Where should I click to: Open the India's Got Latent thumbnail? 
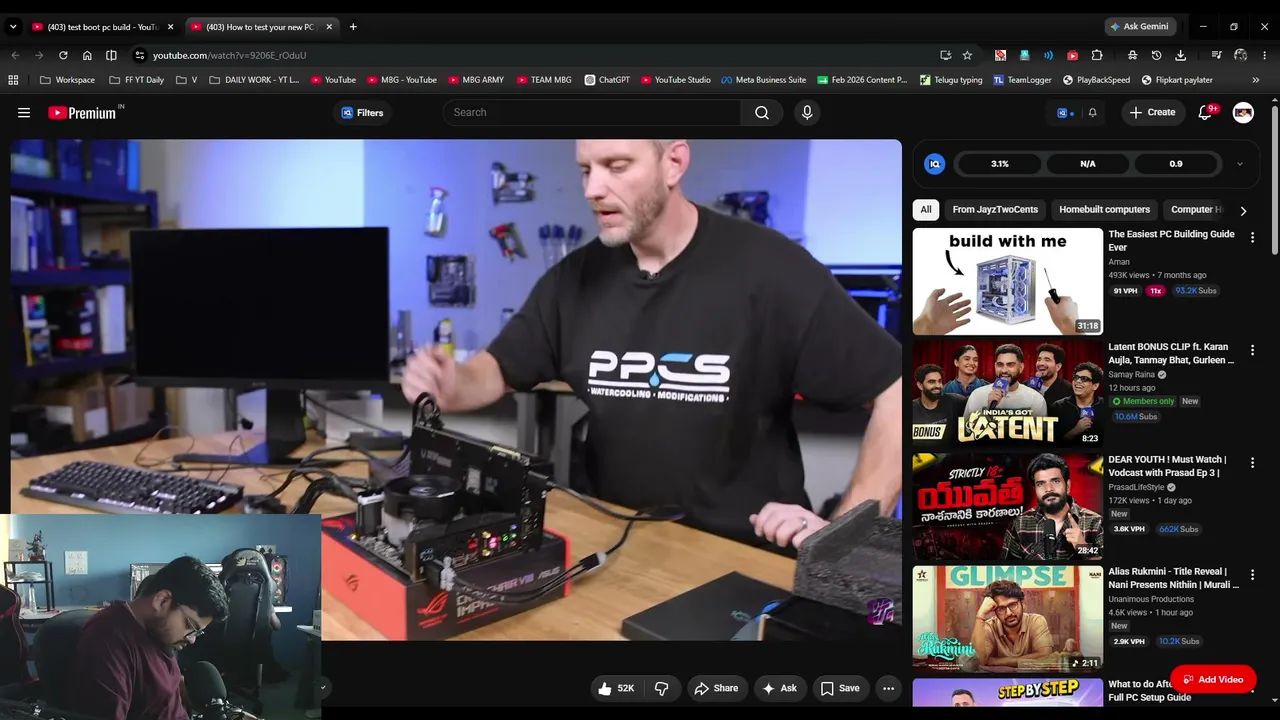click(1007, 393)
